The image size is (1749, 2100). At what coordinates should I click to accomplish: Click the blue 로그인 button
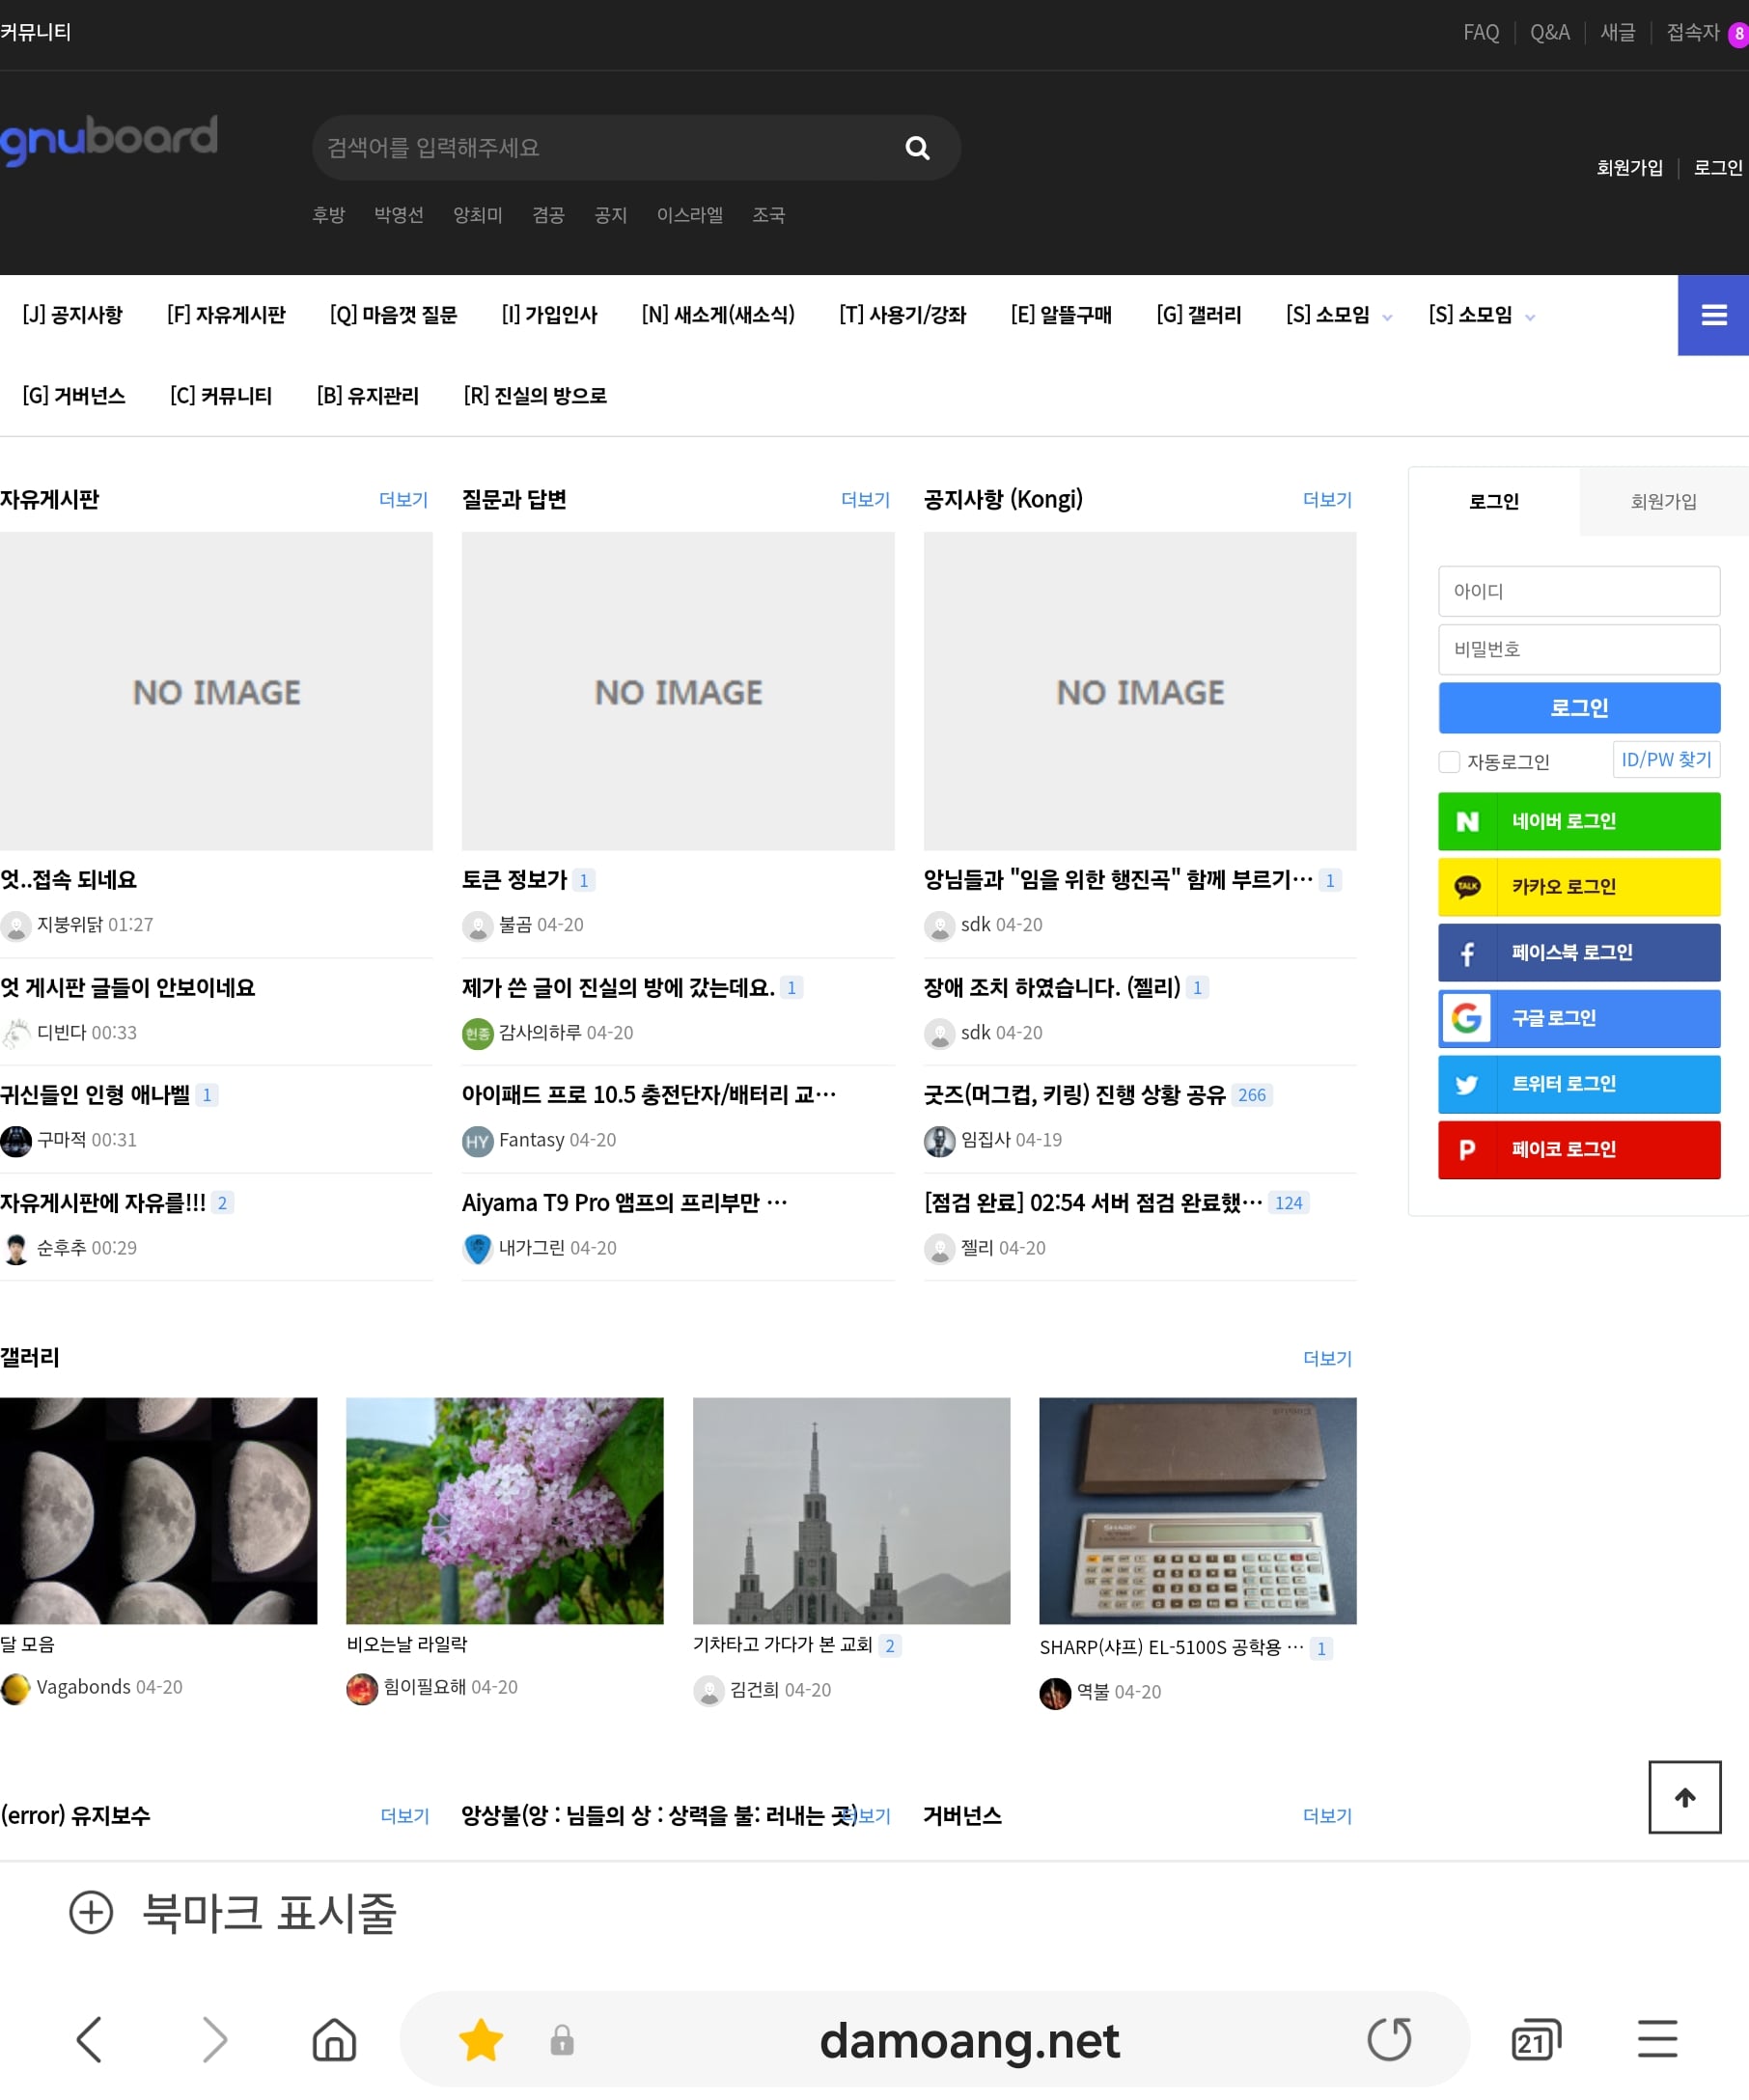(x=1579, y=708)
